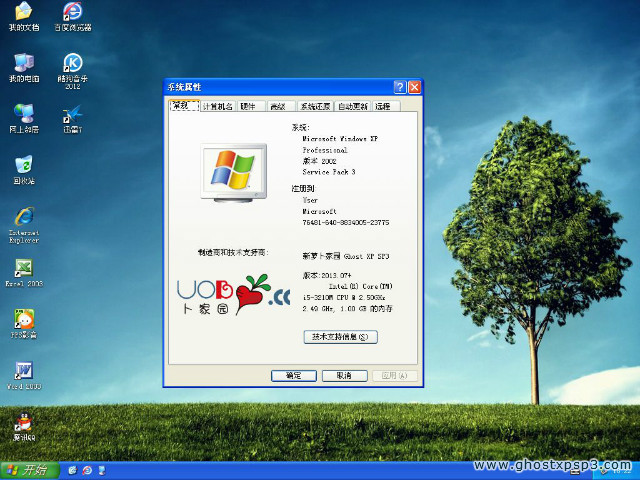Open the 高级 tab
Viewport: 640px width, 480px height.
[x=281, y=107]
